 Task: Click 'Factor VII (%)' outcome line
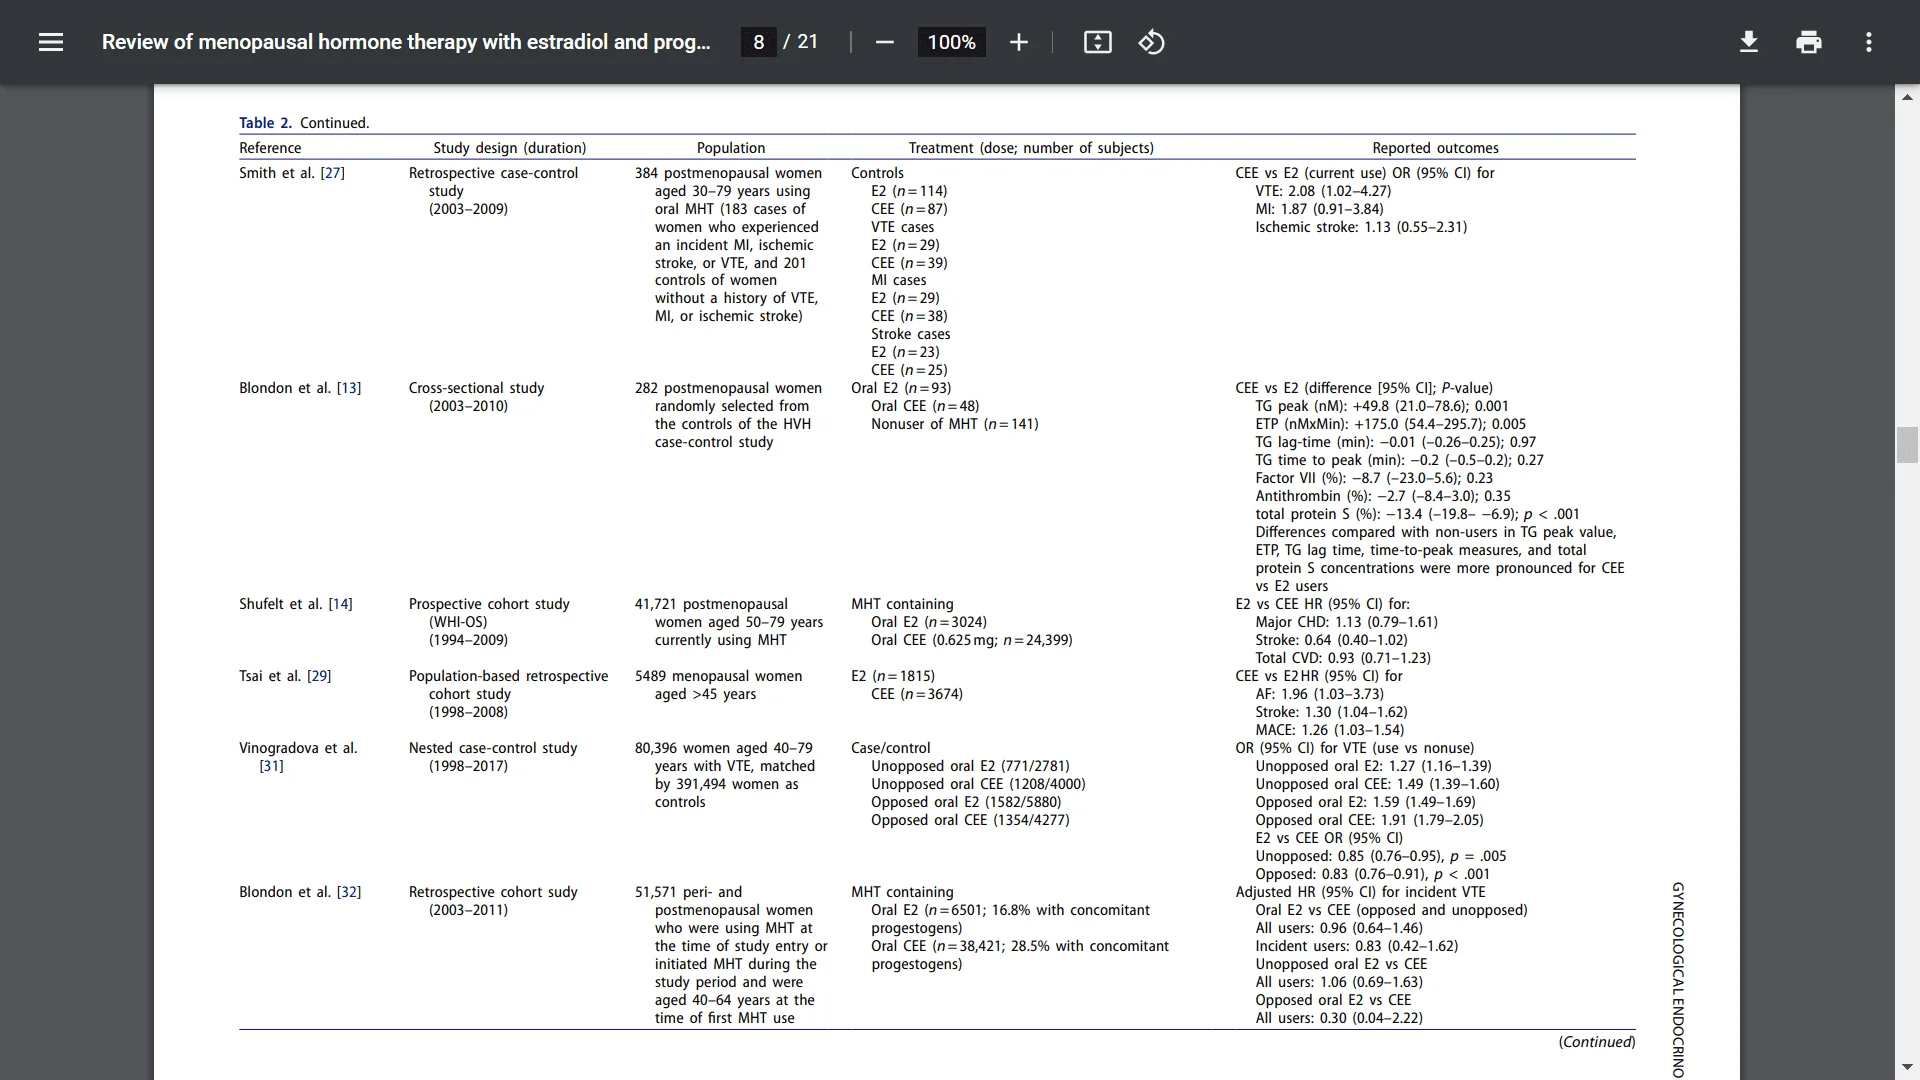pyautogui.click(x=1374, y=478)
